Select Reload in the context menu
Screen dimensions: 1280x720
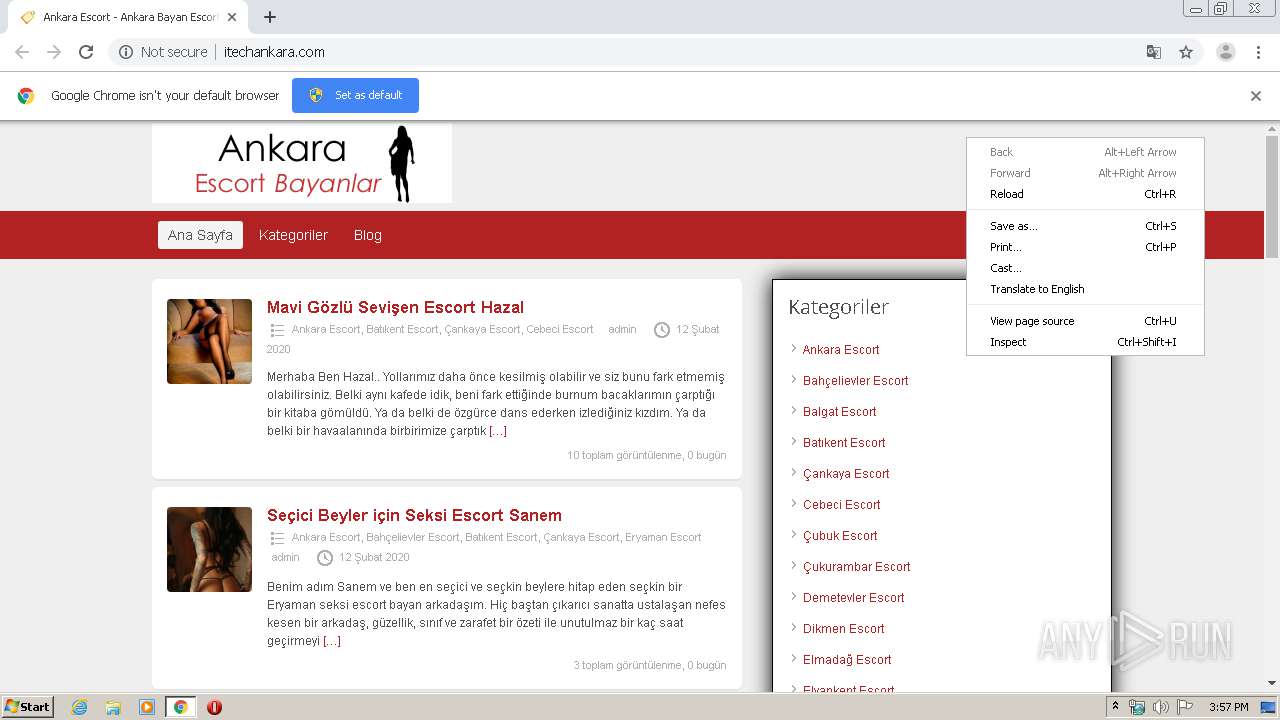(x=1085, y=194)
